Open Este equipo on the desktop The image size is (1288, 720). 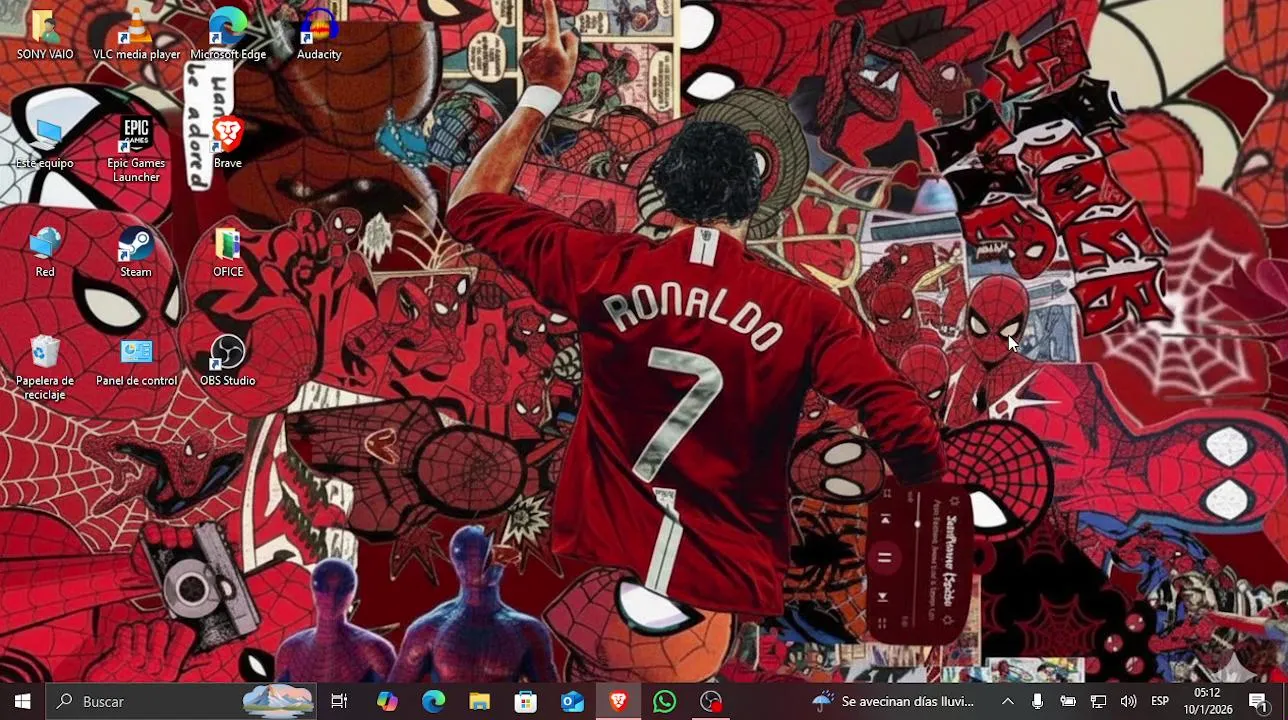pos(45,143)
